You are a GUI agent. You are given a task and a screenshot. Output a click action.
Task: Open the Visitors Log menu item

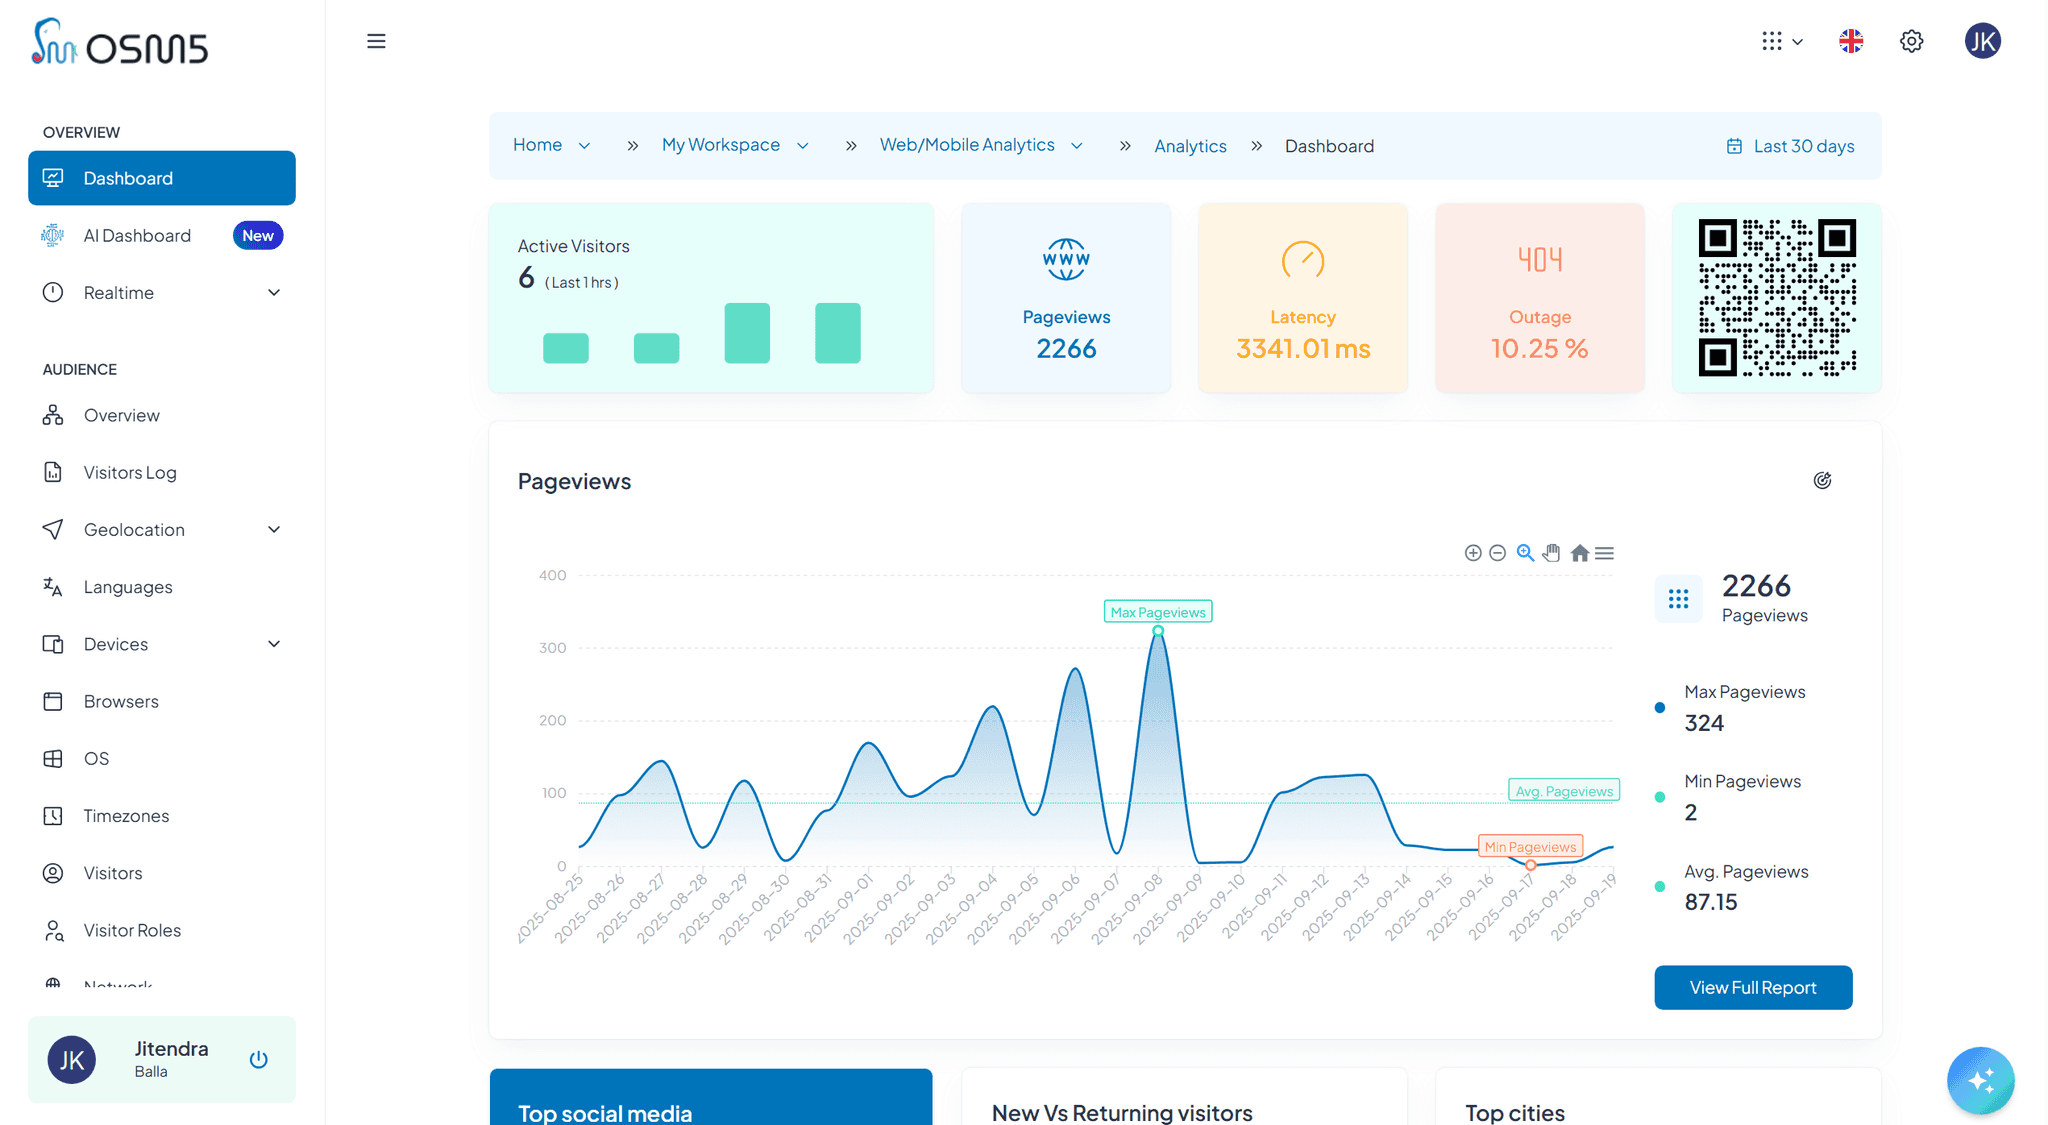(130, 472)
